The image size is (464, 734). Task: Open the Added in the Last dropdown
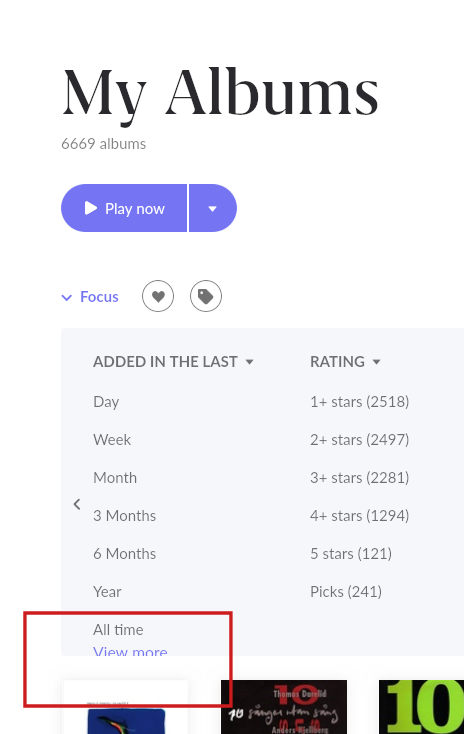pyautogui.click(x=173, y=361)
